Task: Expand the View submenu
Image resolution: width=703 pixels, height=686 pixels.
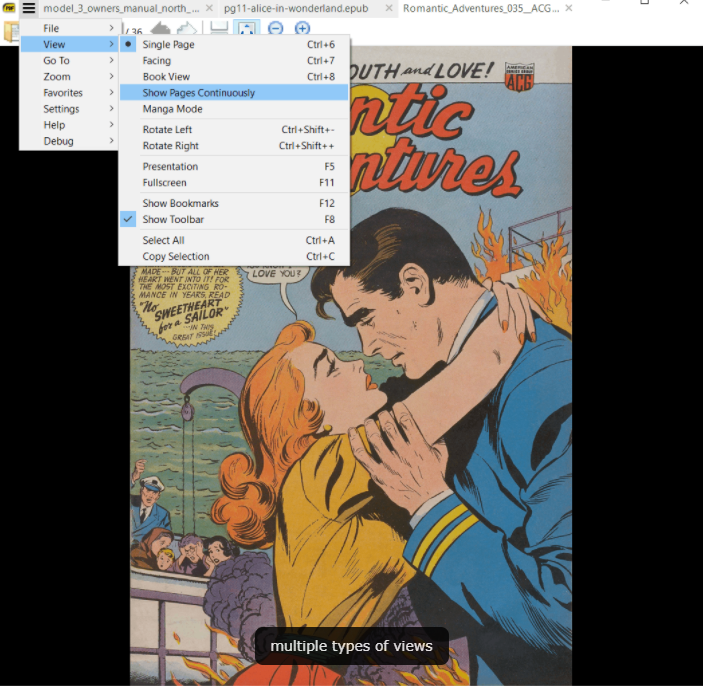Action: coord(69,44)
